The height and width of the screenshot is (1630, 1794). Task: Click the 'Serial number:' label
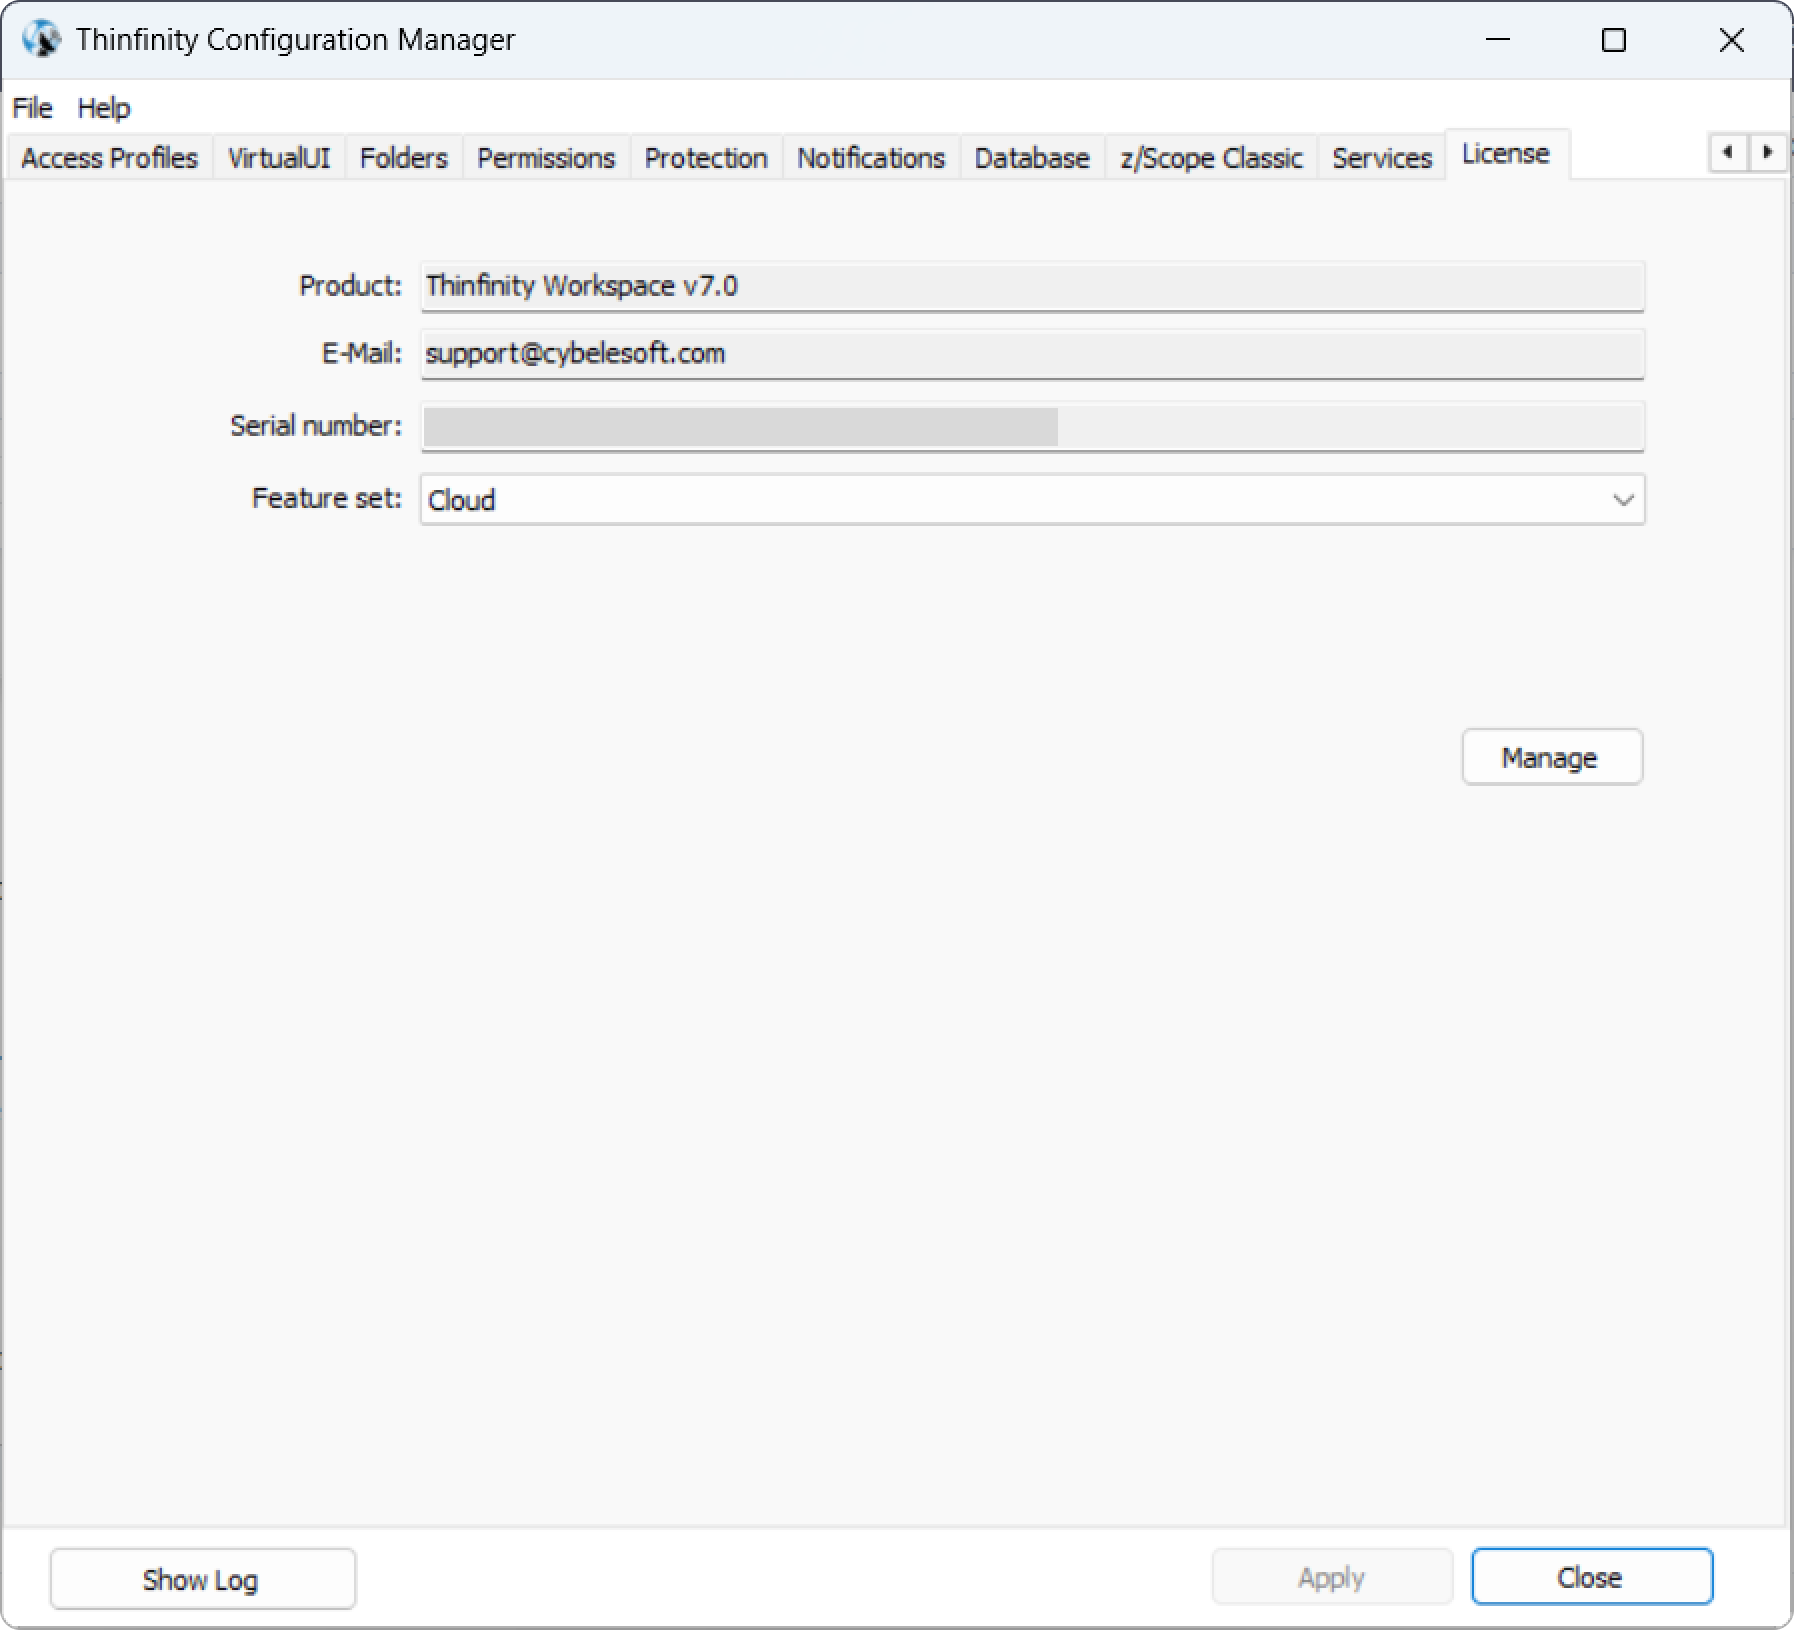tap(316, 426)
